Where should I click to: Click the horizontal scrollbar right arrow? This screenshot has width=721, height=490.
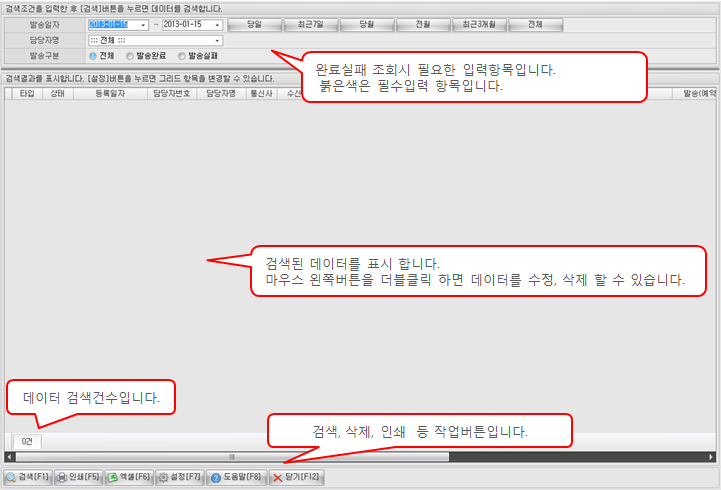711,457
